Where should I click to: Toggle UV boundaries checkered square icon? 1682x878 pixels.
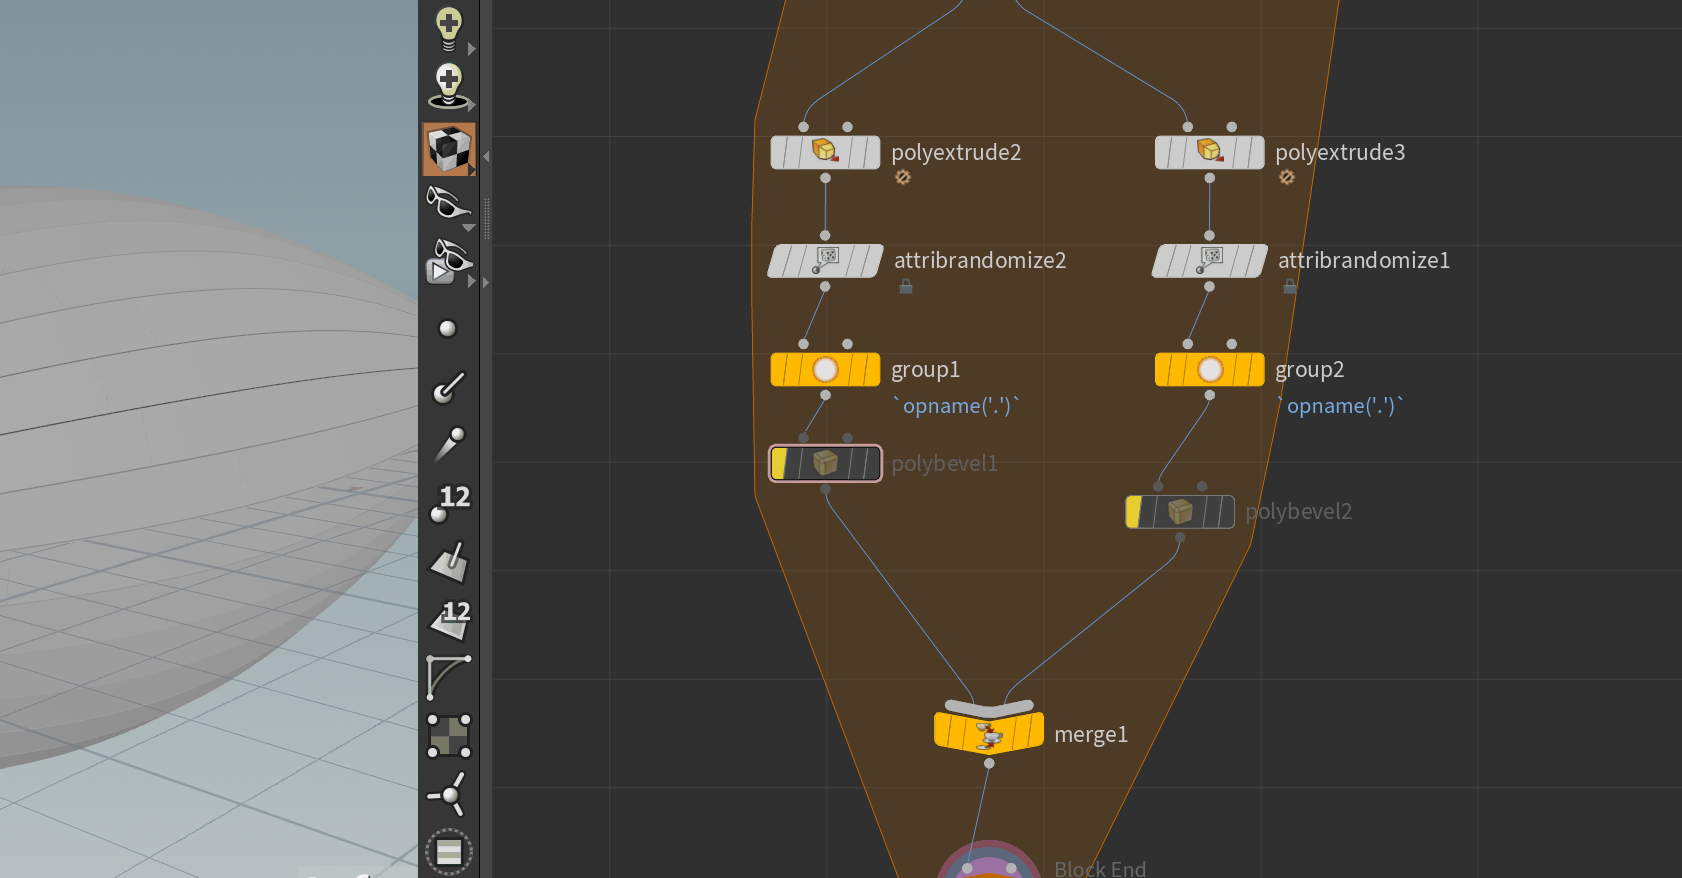point(449,736)
